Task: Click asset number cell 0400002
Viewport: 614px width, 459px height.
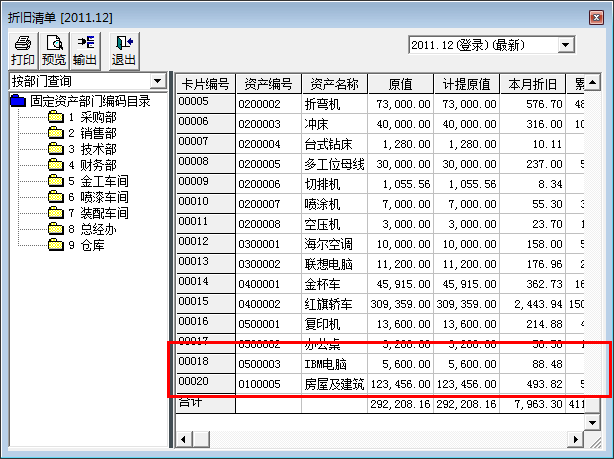Action: coord(268,304)
